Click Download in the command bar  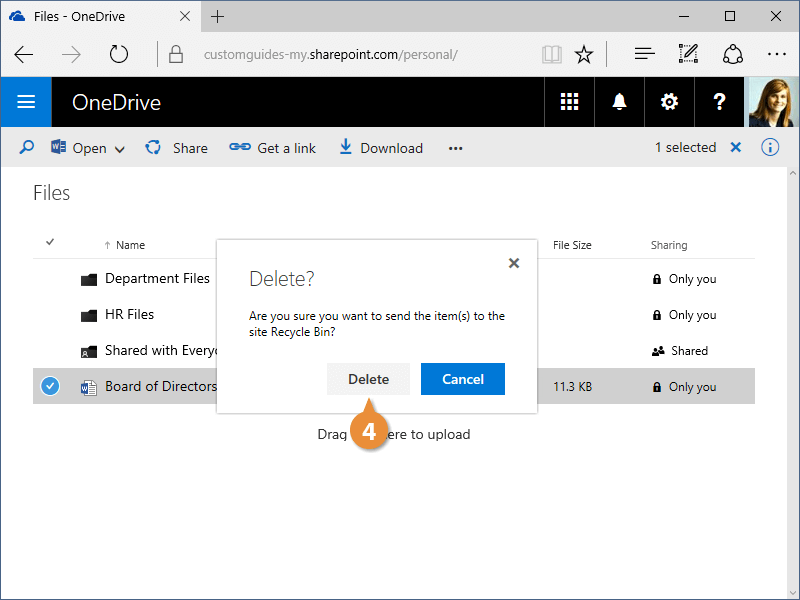click(x=380, y=148)
